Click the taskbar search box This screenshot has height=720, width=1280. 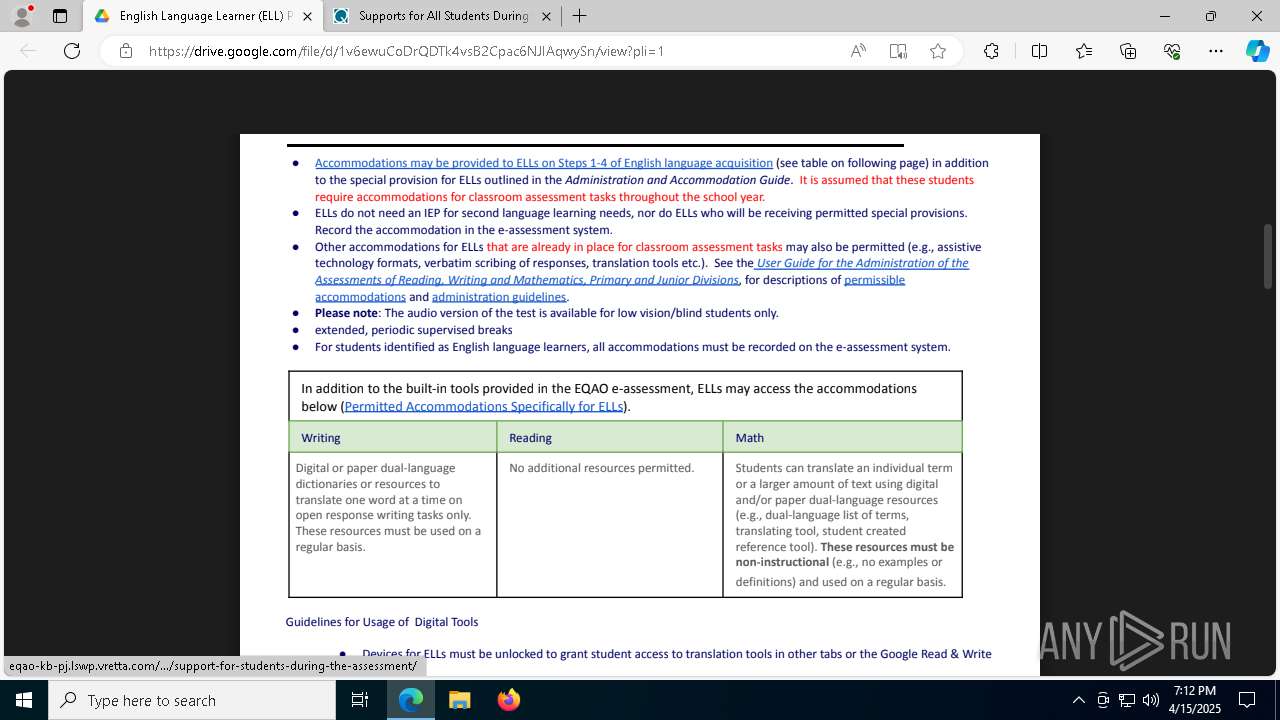coord(192,700)
